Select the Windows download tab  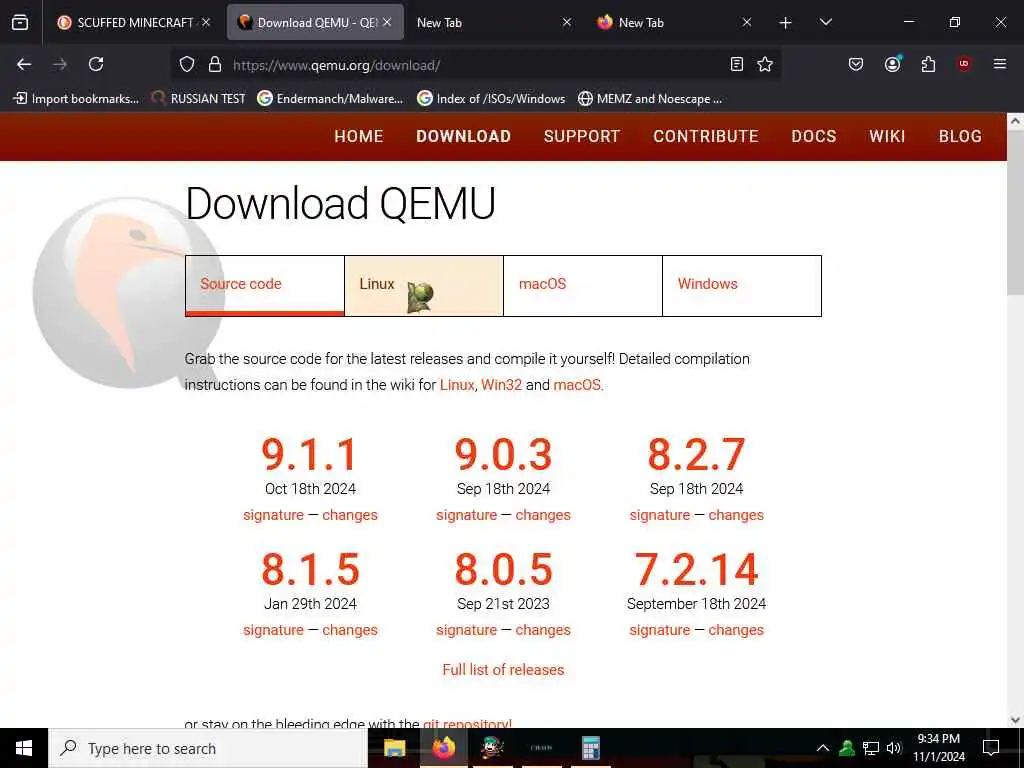click(x=742, y=285)
